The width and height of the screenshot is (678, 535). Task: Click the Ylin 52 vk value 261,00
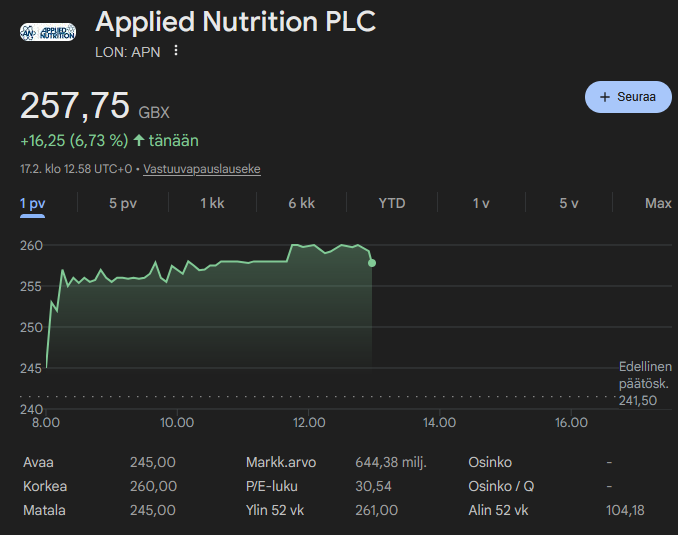click(376, 510)
